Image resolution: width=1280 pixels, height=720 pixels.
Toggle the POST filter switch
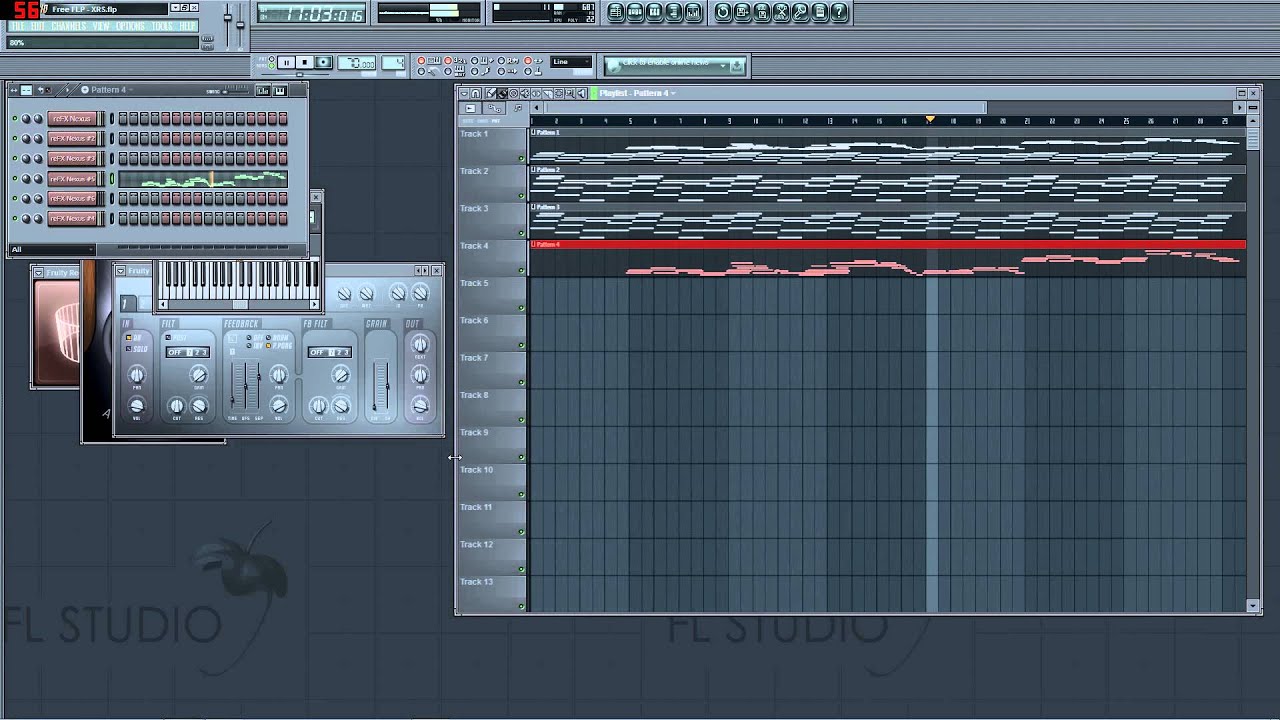pyautogui.click(x=168, y=337)
